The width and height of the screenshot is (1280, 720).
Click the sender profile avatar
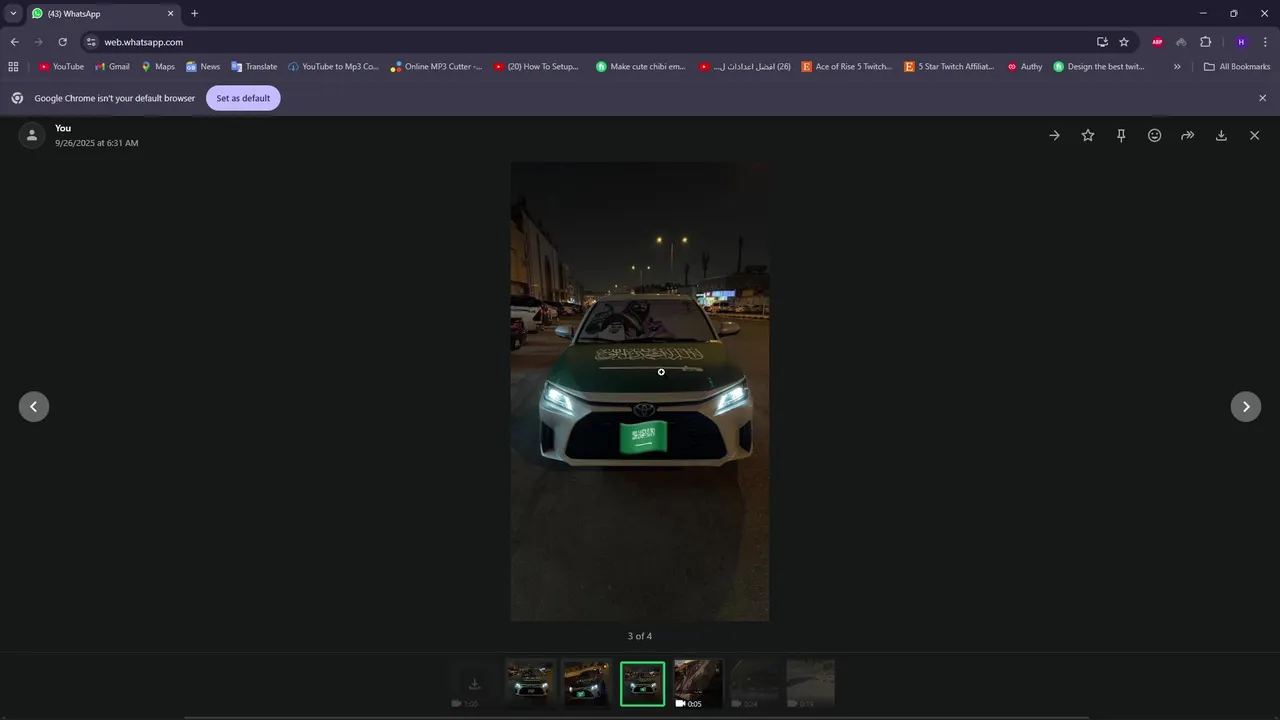coord(32,135)
